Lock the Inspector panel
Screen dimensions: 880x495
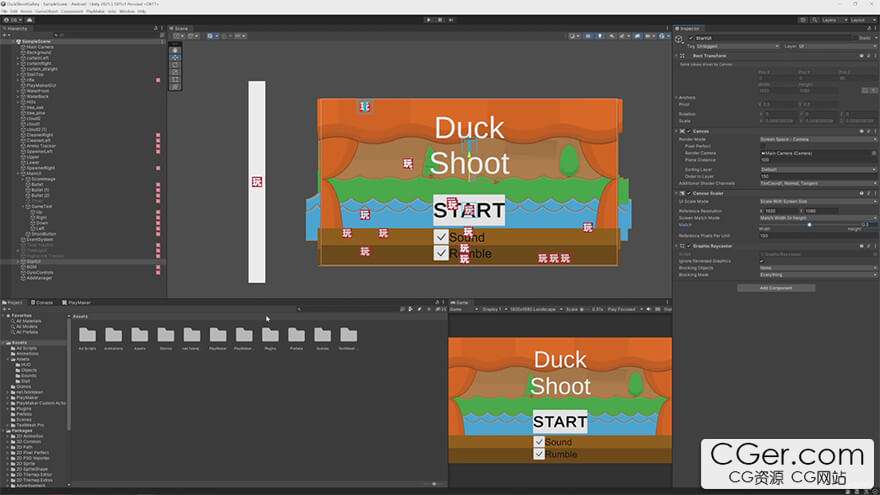(869, 28)
